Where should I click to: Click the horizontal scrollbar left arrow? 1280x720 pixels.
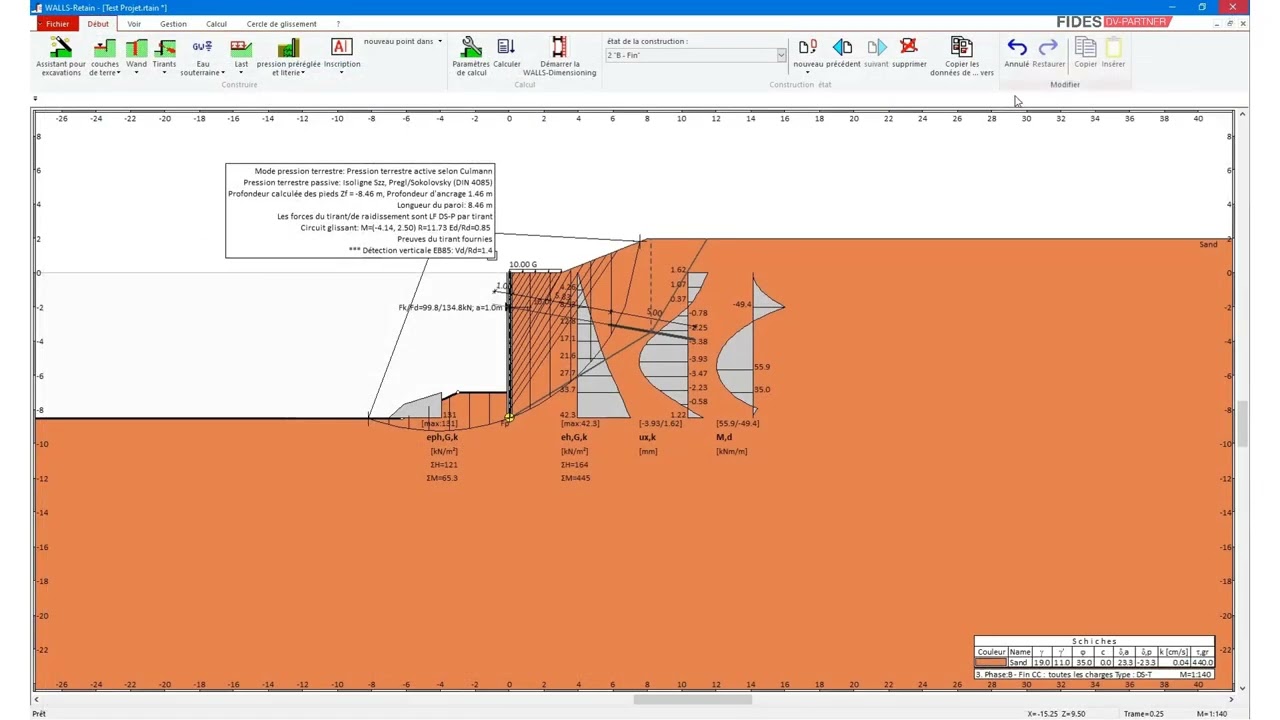click(37, 699)
